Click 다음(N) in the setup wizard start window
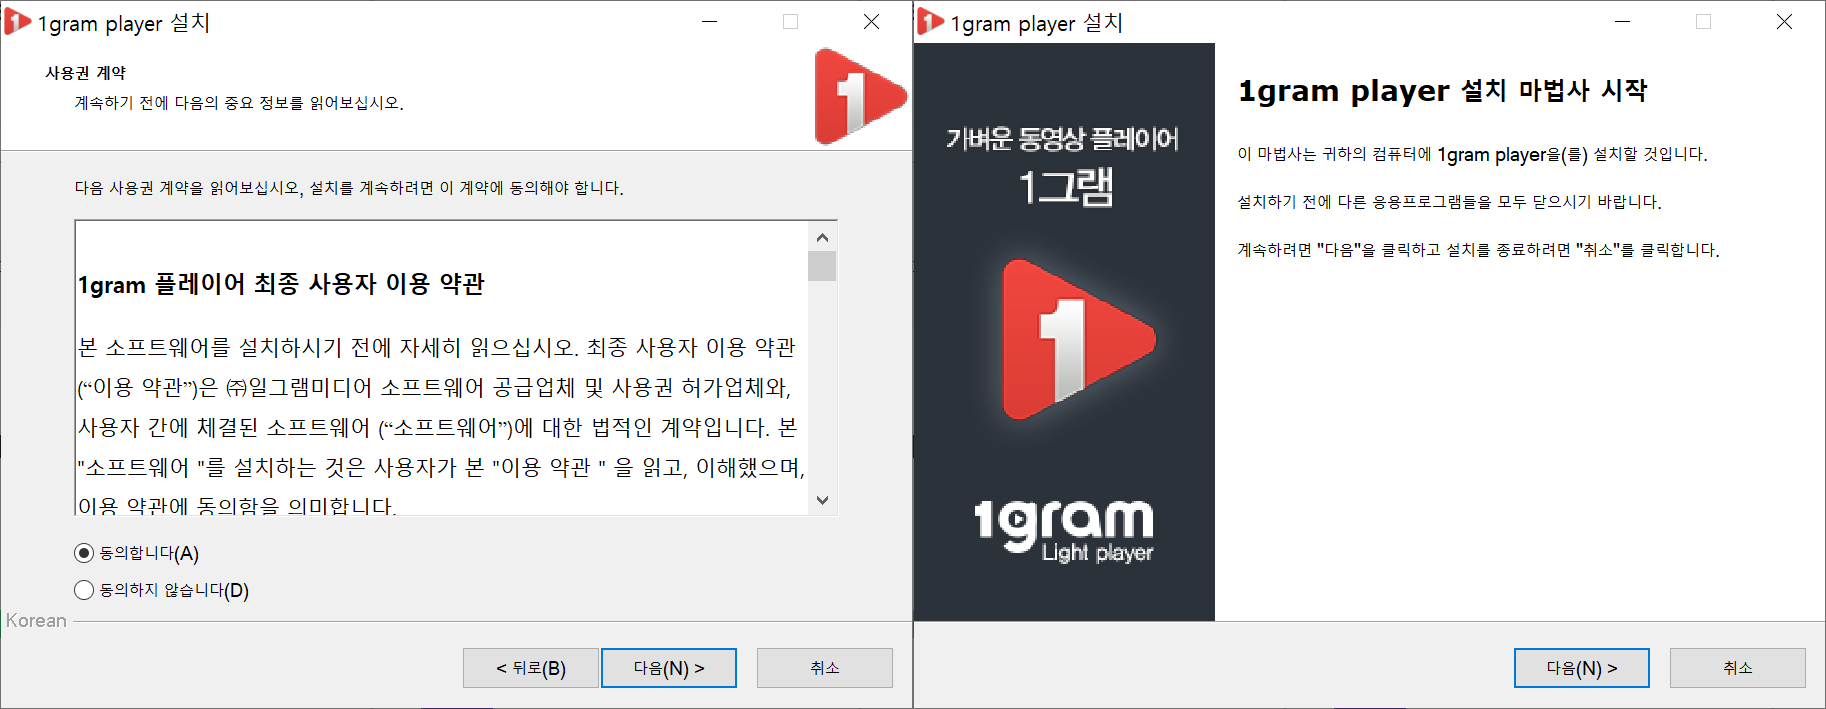The height and width of the screenshot is (709, 1826). point(1582,668)
